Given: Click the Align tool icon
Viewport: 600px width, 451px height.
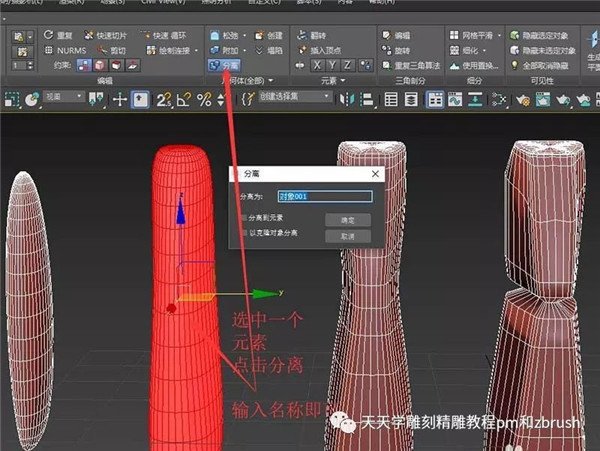Looking at the screenshot, I should tap(367, 99).
